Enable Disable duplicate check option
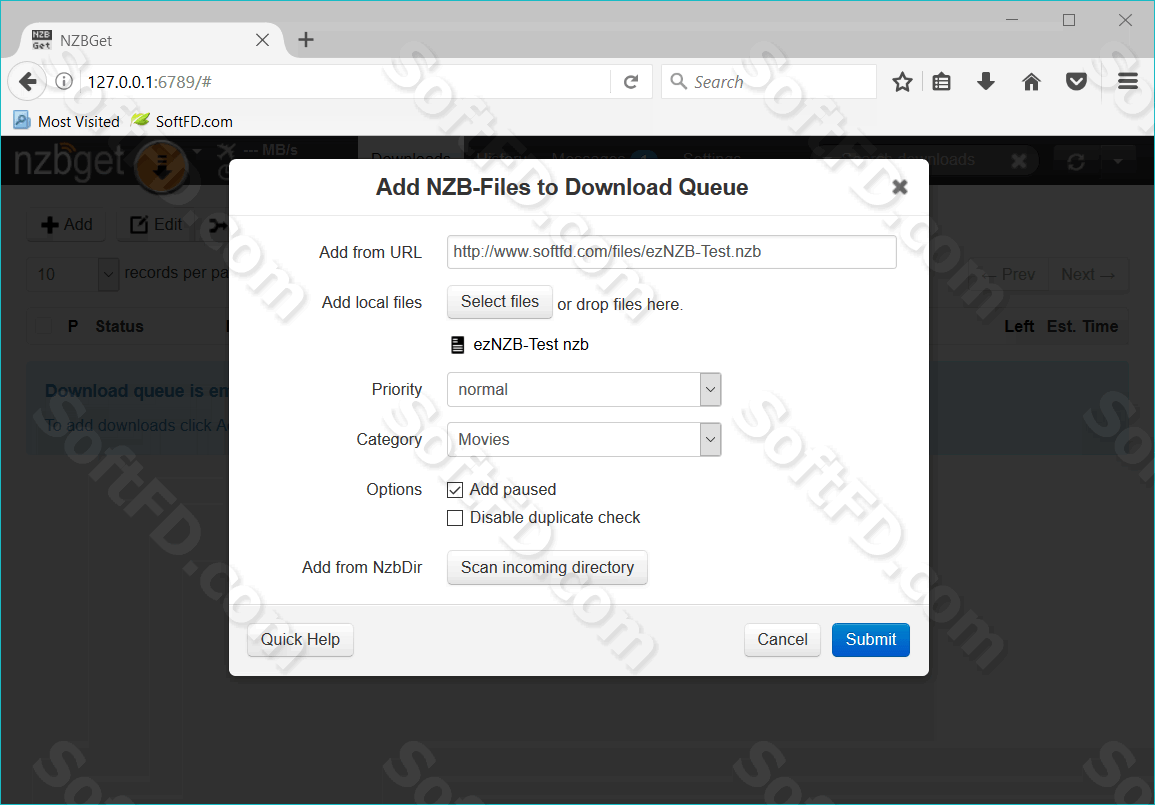1155x805 pixels. (x=455, y=518)
